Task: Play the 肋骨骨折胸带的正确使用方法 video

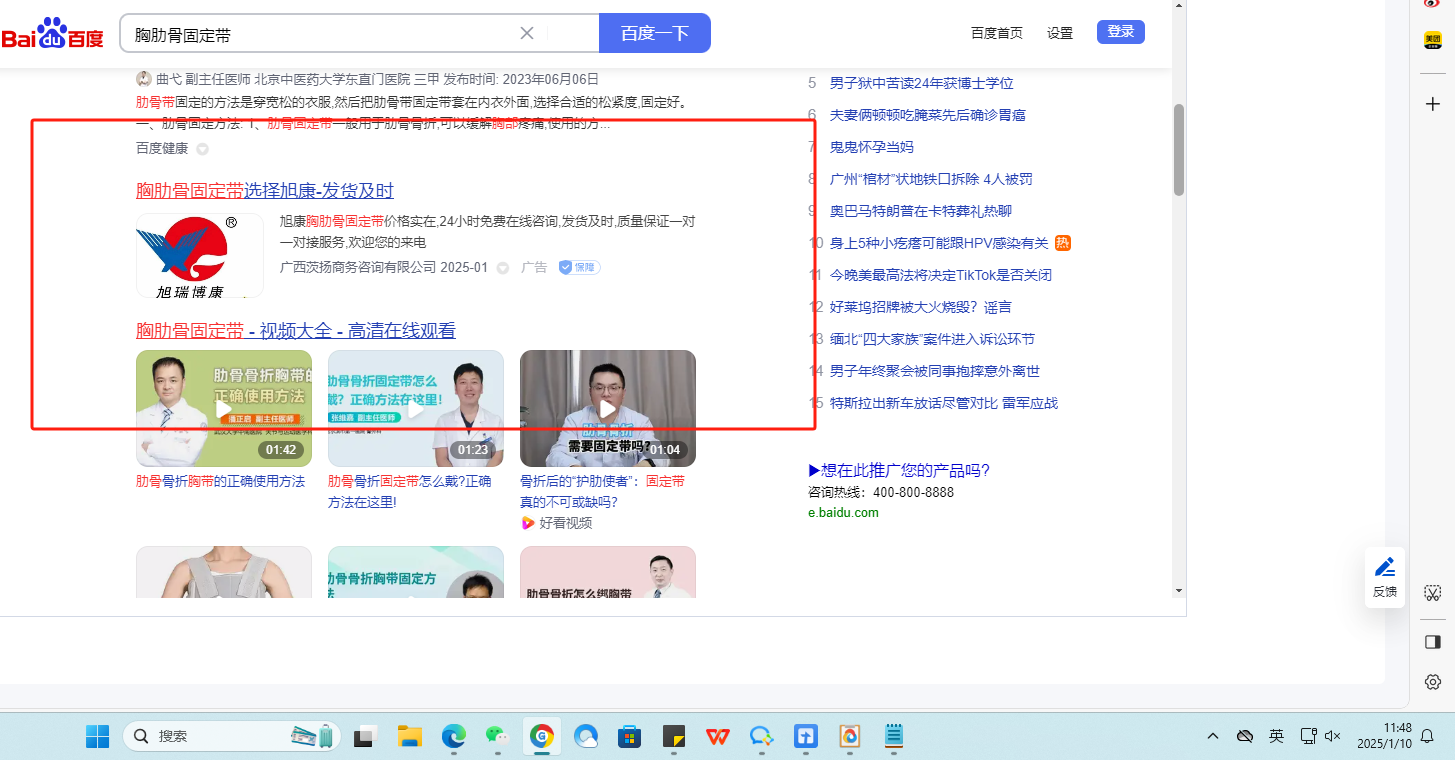Action: pos(224,408)
